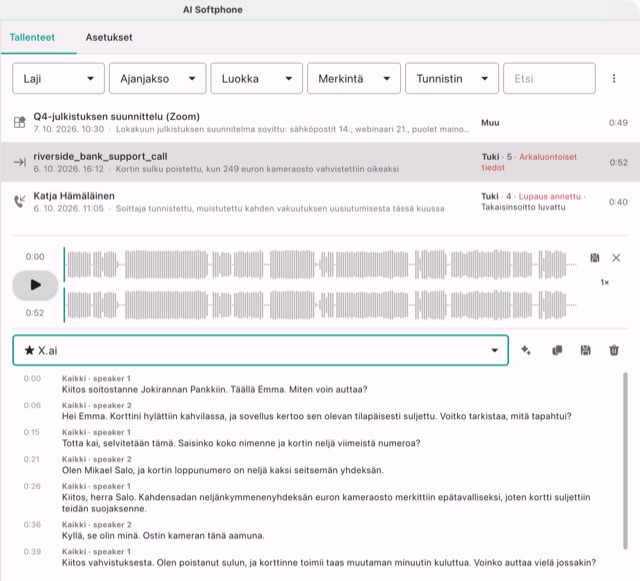Click the Etsi search field
This screenshot has width=640, height=581.
pyautogui.click(x=549, y=78)
